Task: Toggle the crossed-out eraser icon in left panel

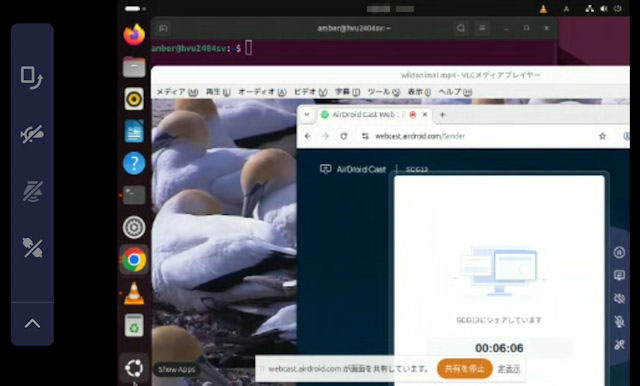Action: (32, 191)
